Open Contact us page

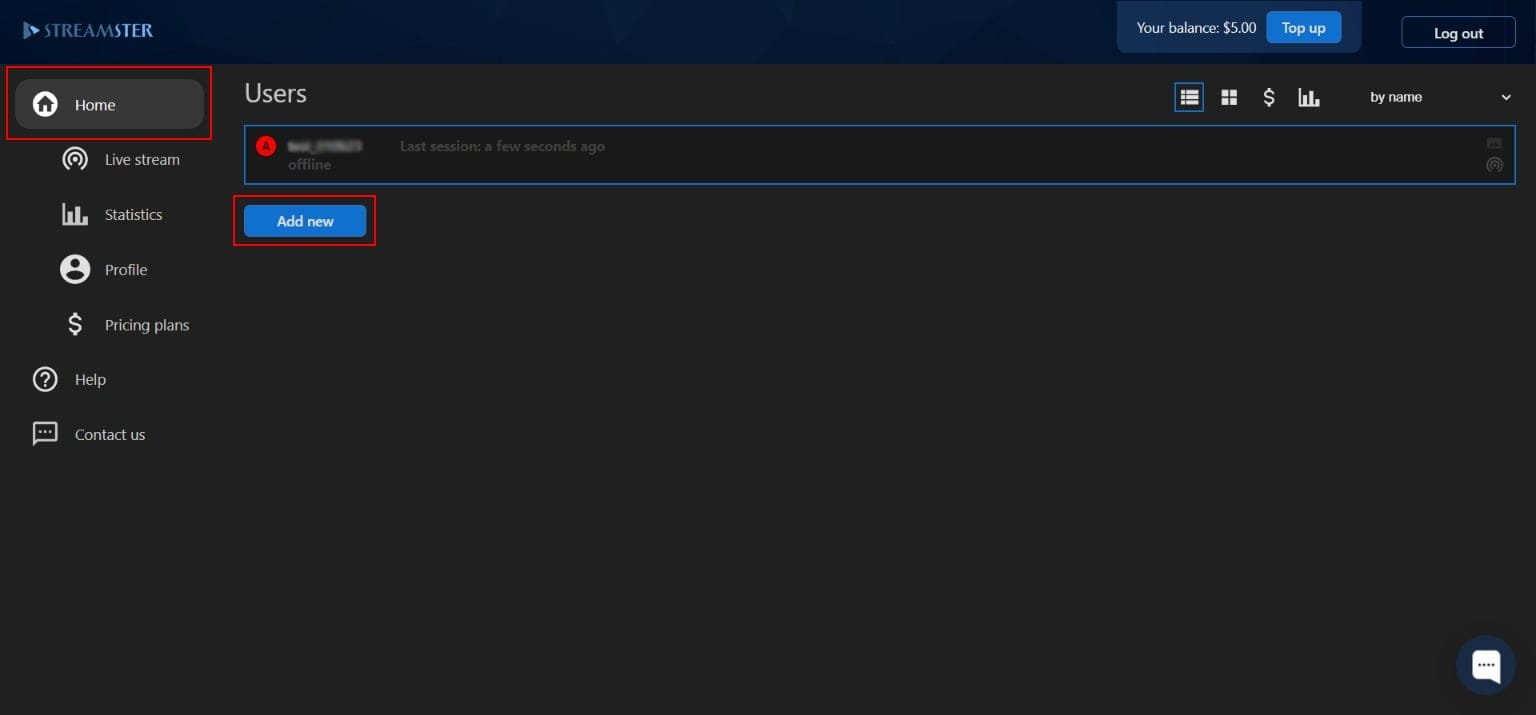109,434
